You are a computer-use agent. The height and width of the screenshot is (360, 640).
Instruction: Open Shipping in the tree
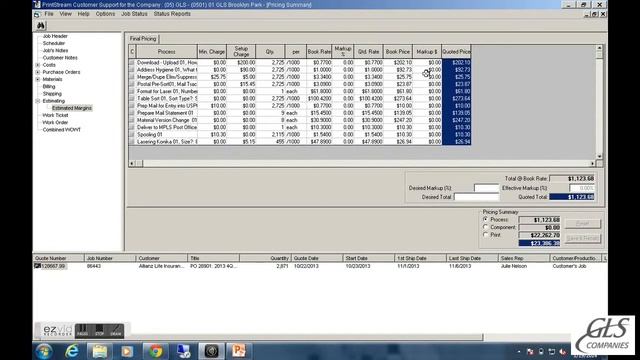coord(52,94)
